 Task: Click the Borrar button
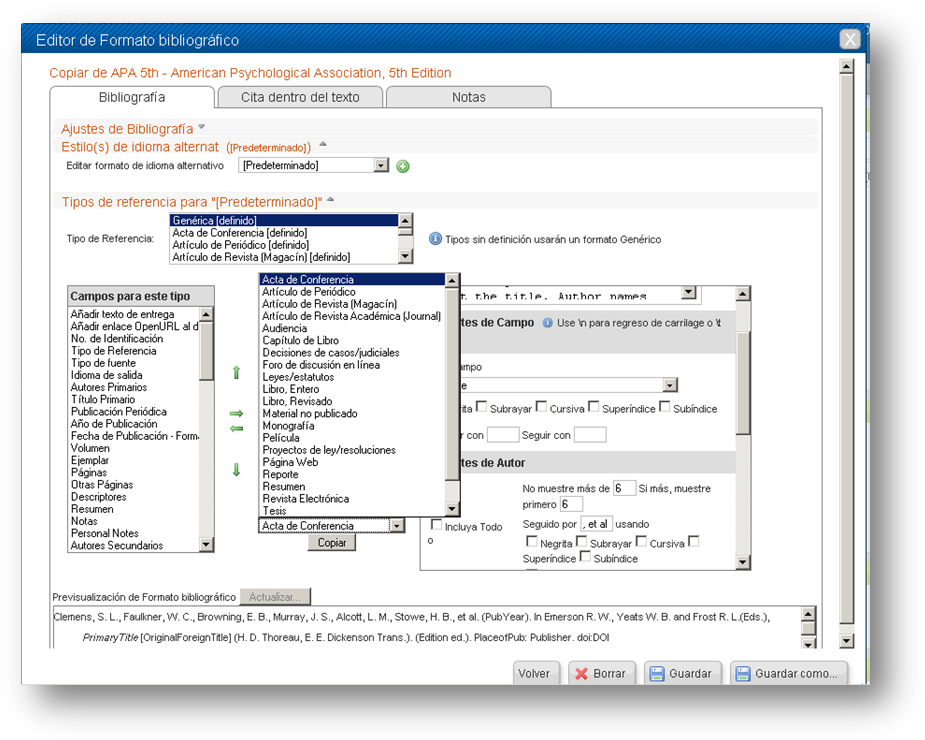coord(602,673)
